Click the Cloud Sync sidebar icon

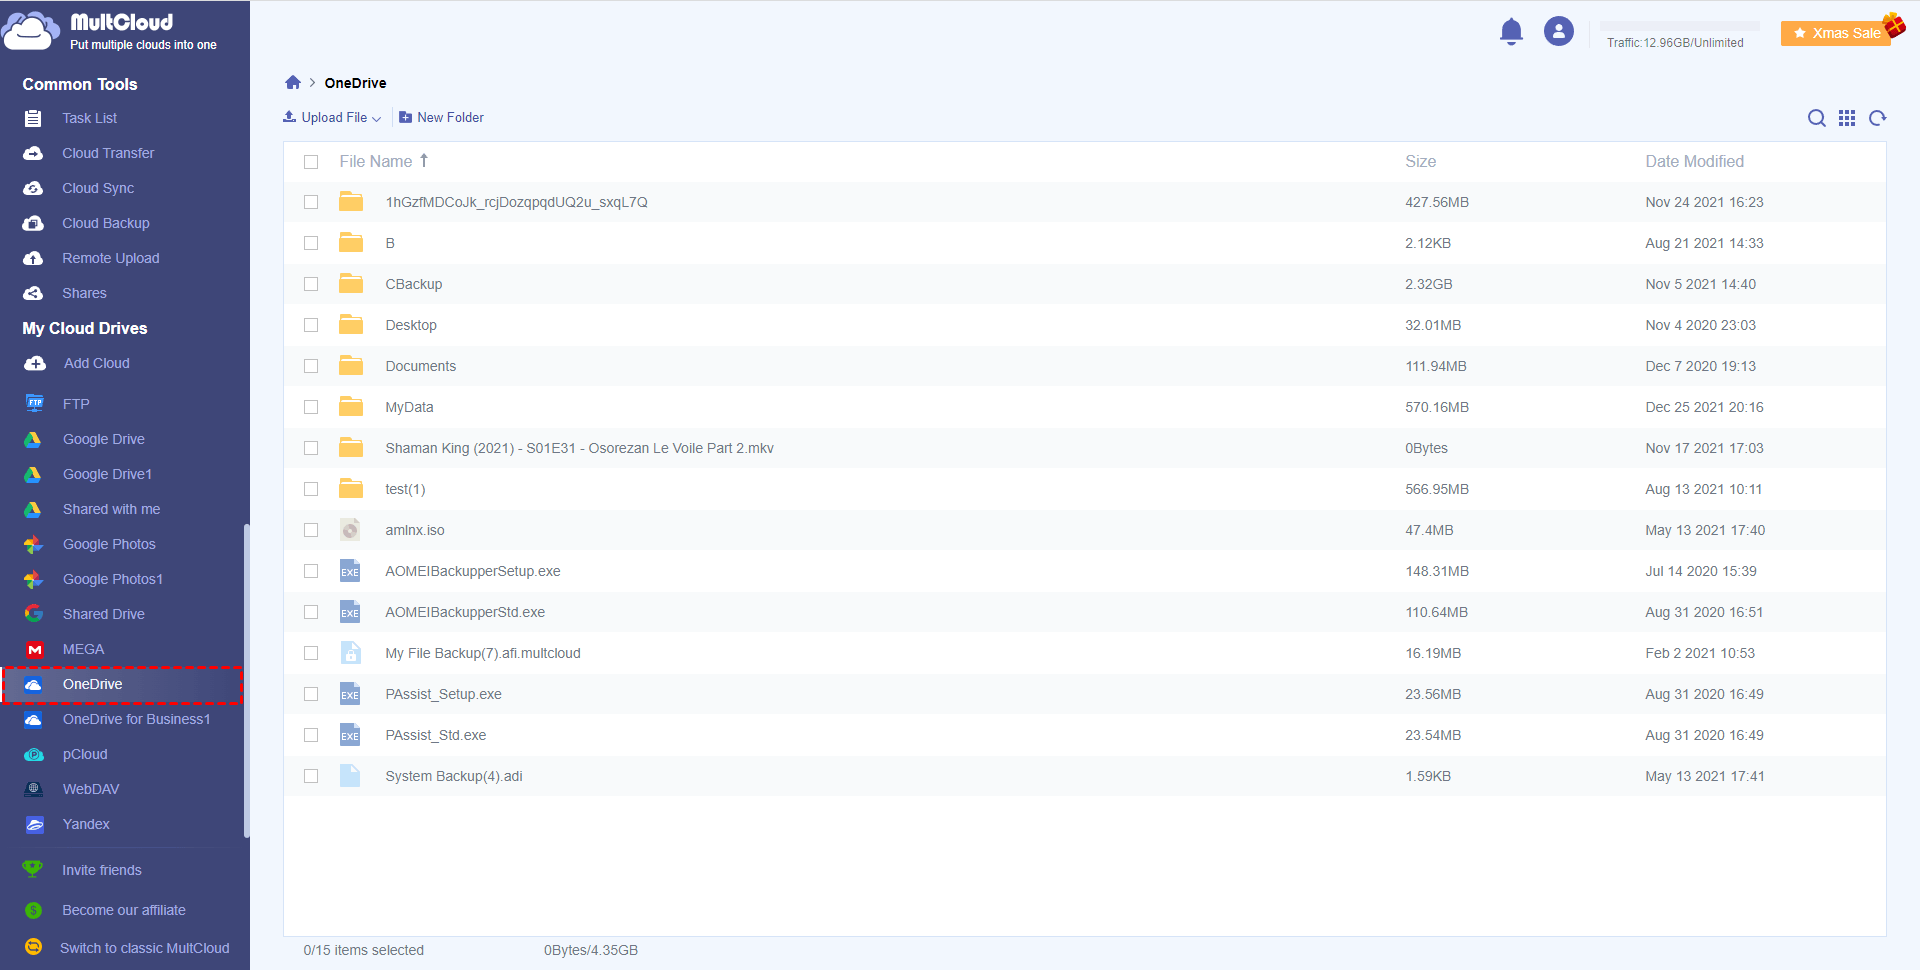coord(33,188)
